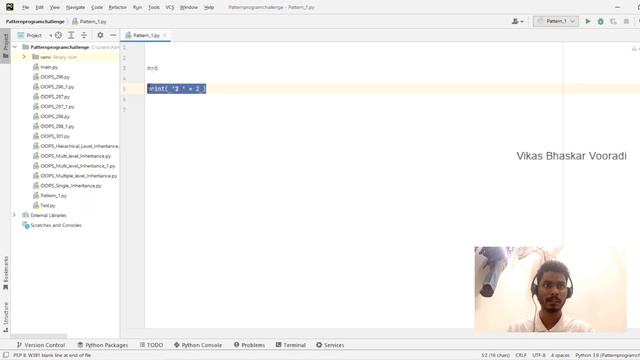
Task: Click the selected print statement on line 5
Action: click(177, 89)
